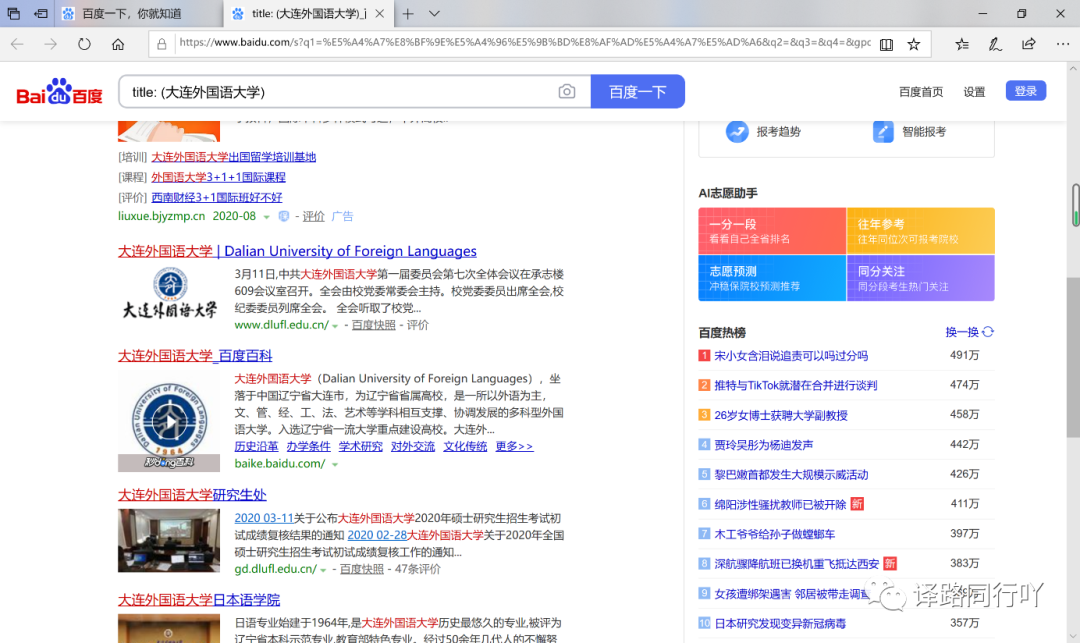Open the 历史沿革 sublink
Screen dimensions: 1080x643
pos(256,446)
